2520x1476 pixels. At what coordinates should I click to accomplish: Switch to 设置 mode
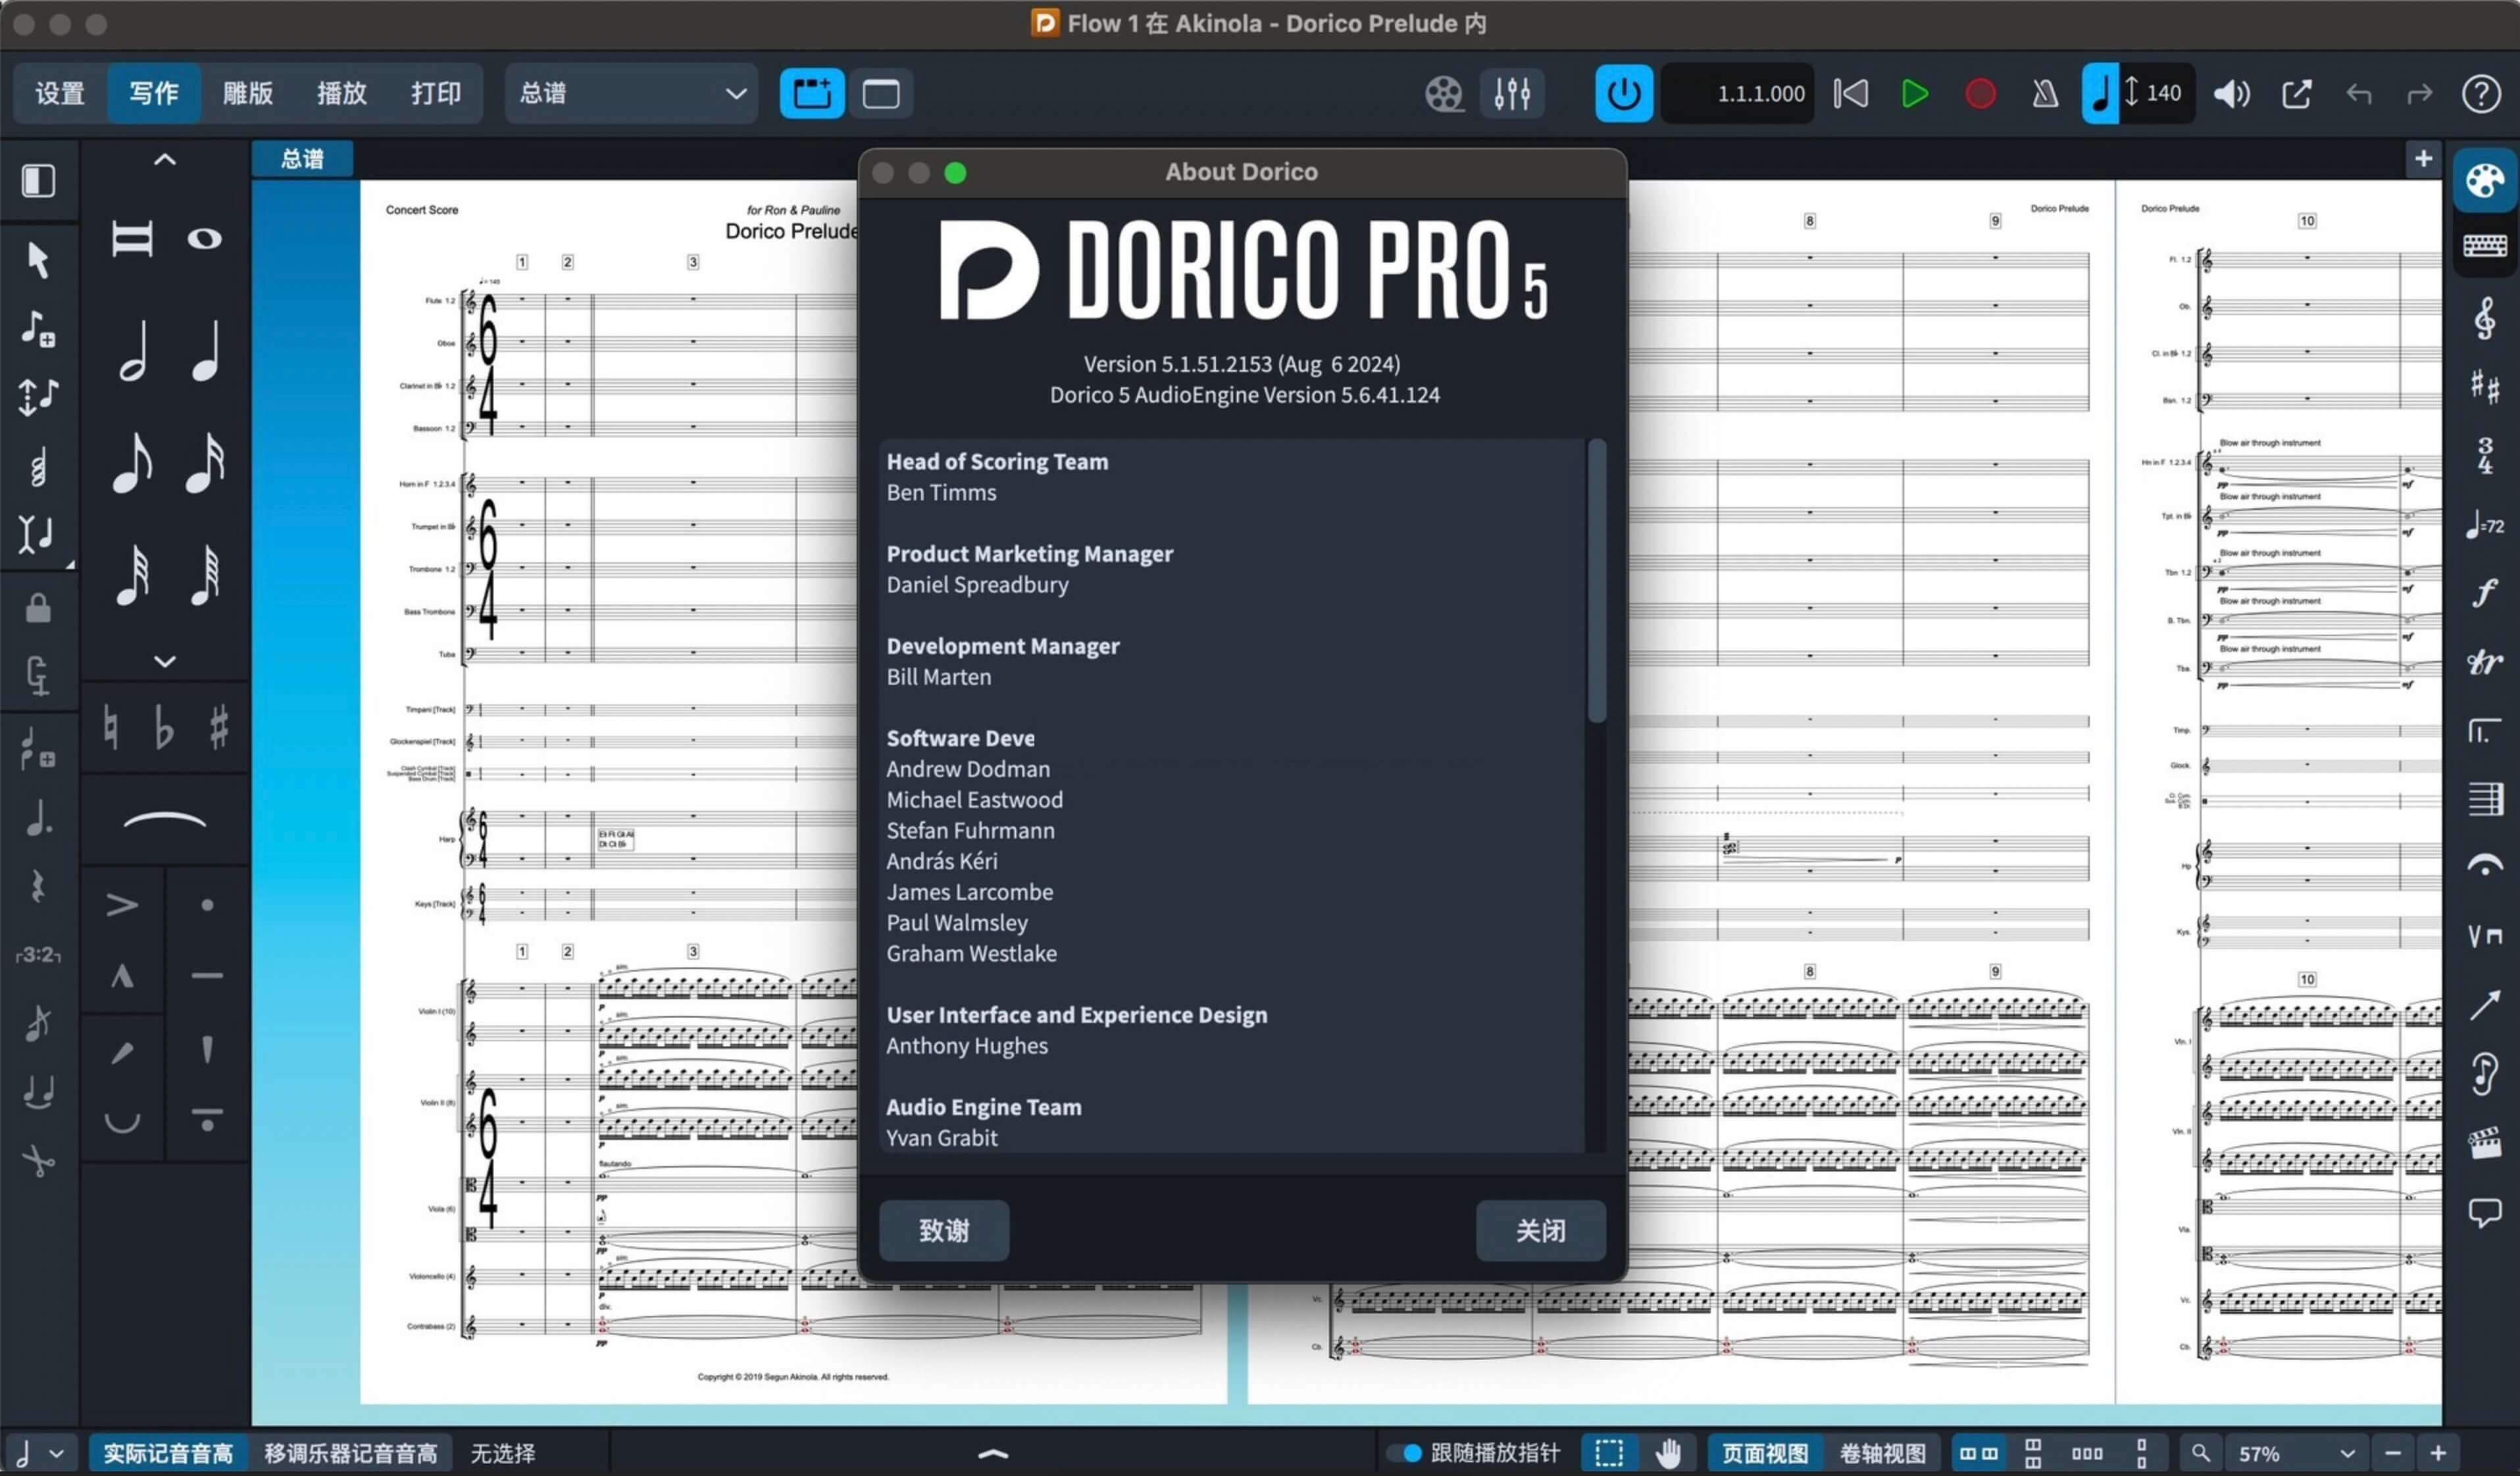click(60, 94)
